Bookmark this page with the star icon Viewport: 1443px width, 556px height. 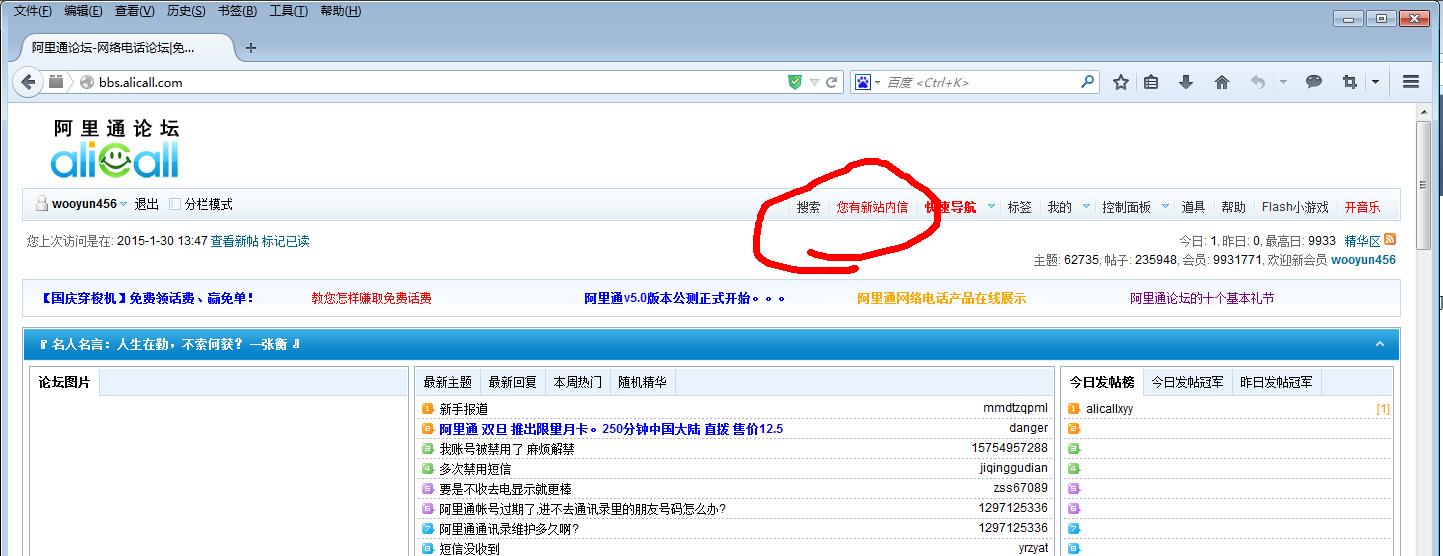coord(1121,82)
